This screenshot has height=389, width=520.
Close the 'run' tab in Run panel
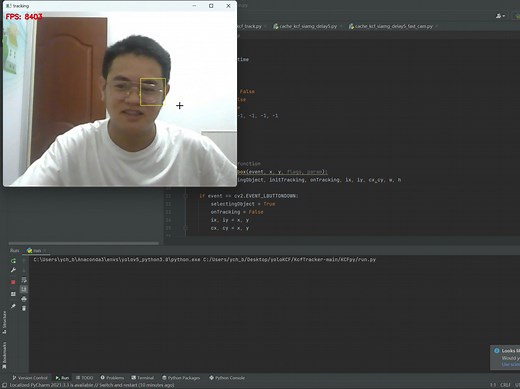pyautogui.click(x=44, y=250)
